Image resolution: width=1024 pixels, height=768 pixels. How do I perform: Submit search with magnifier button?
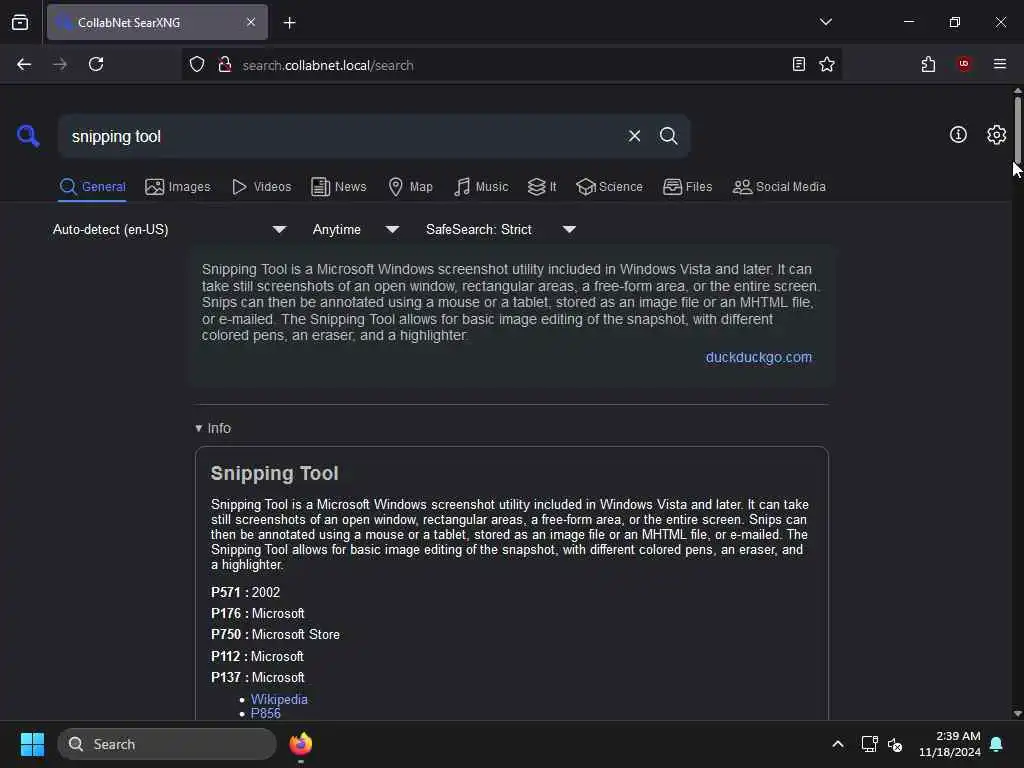coord(668,136)
